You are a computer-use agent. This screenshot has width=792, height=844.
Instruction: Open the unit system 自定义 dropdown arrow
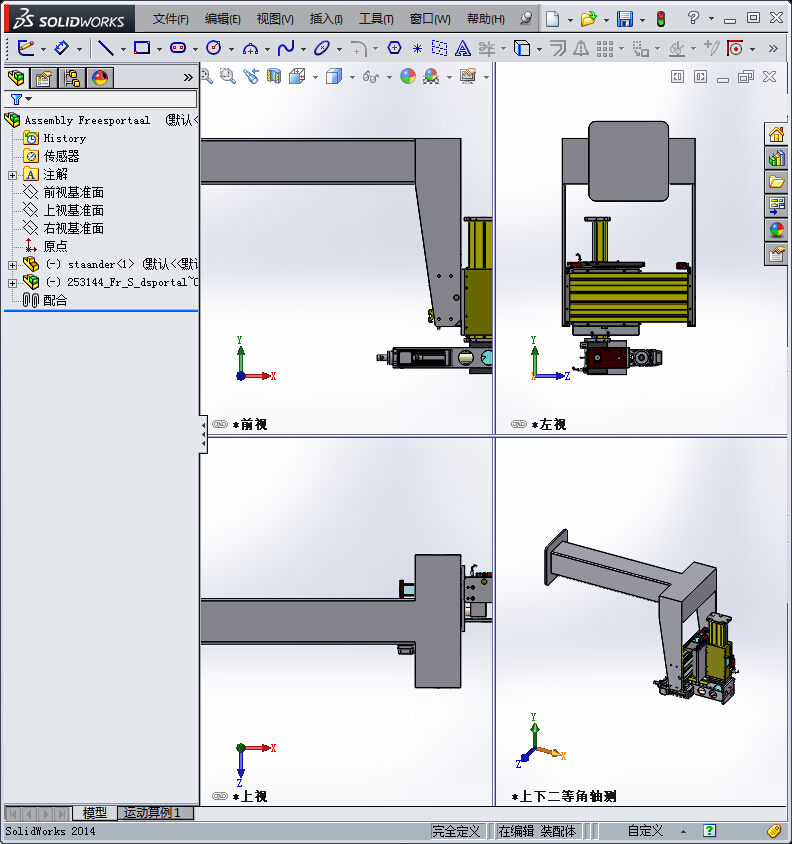pos(683,832)
